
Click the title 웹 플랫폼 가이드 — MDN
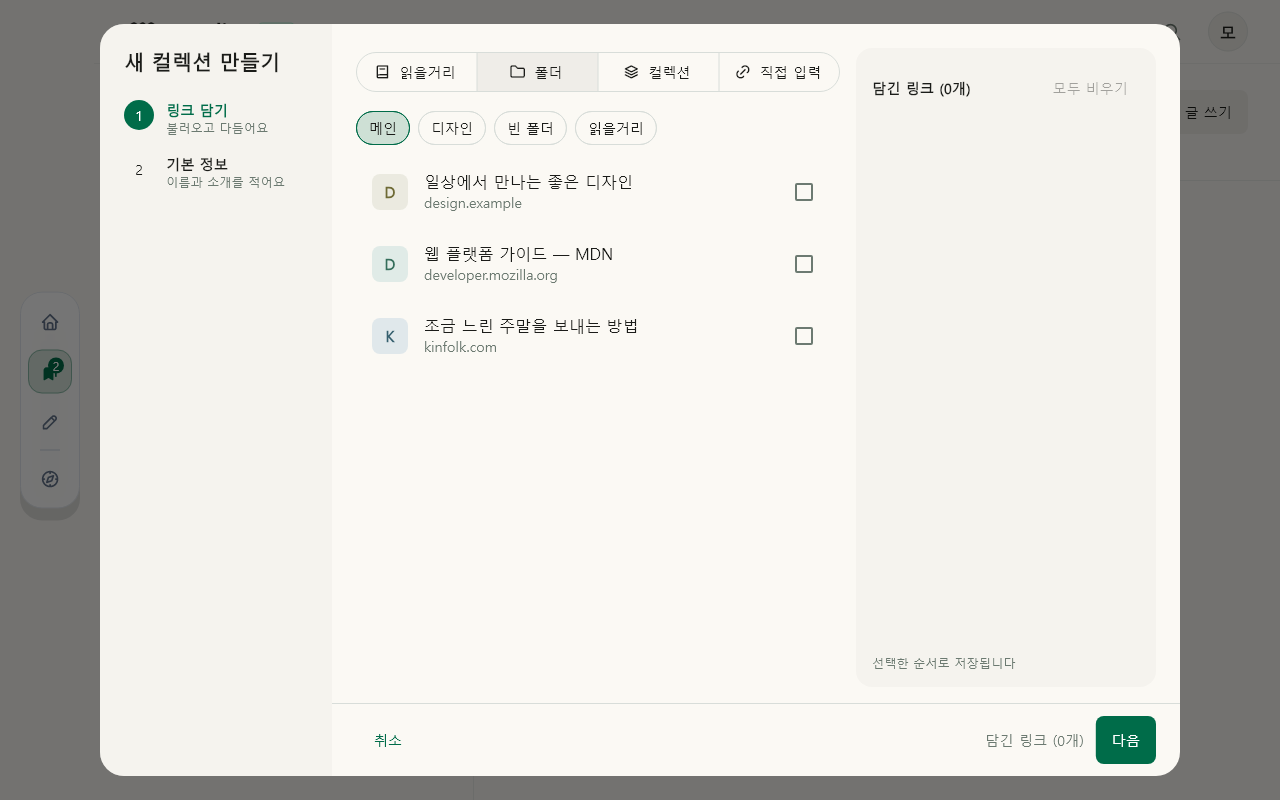tap(518, 254)
